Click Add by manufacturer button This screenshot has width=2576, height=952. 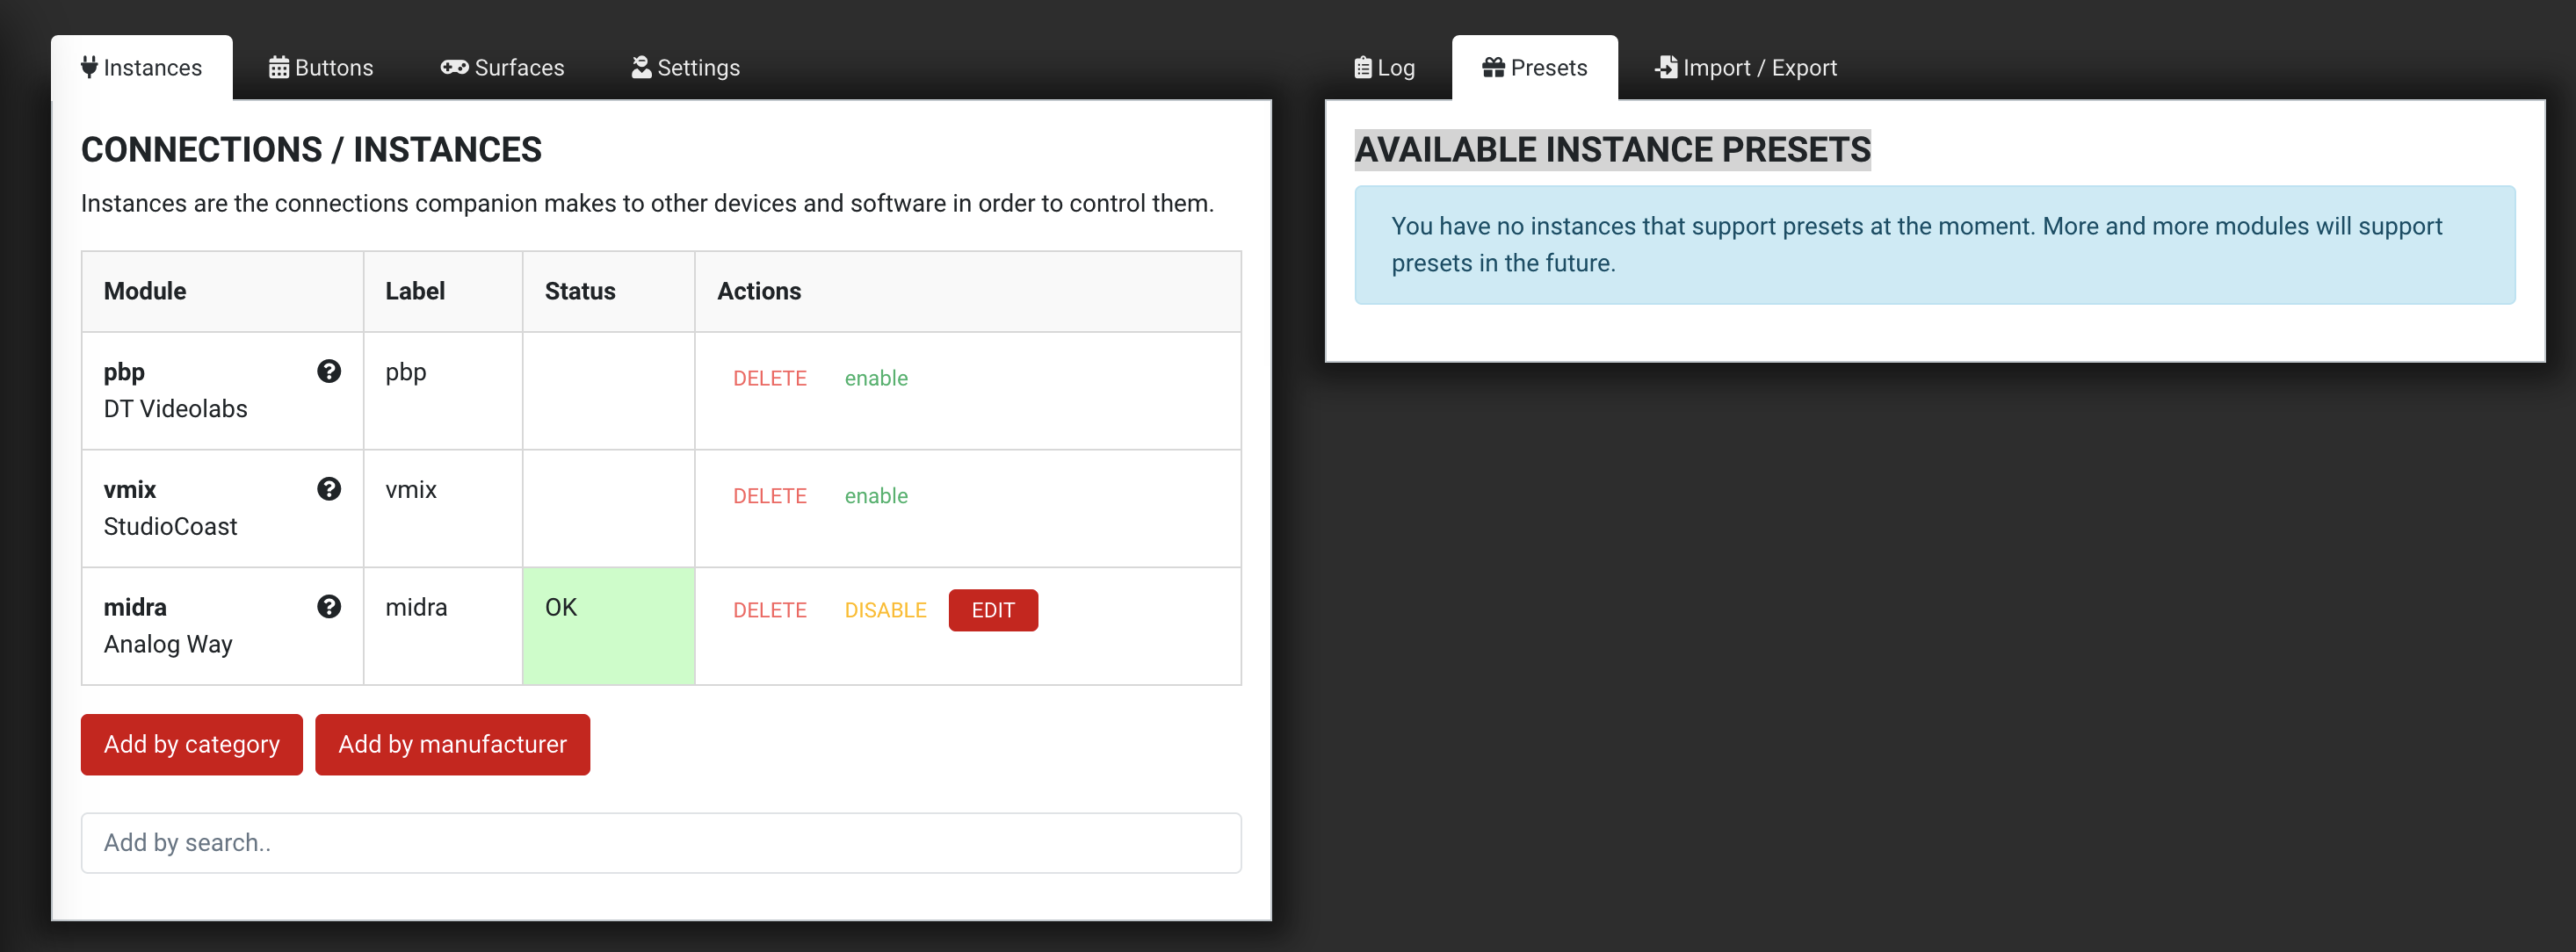453,744
